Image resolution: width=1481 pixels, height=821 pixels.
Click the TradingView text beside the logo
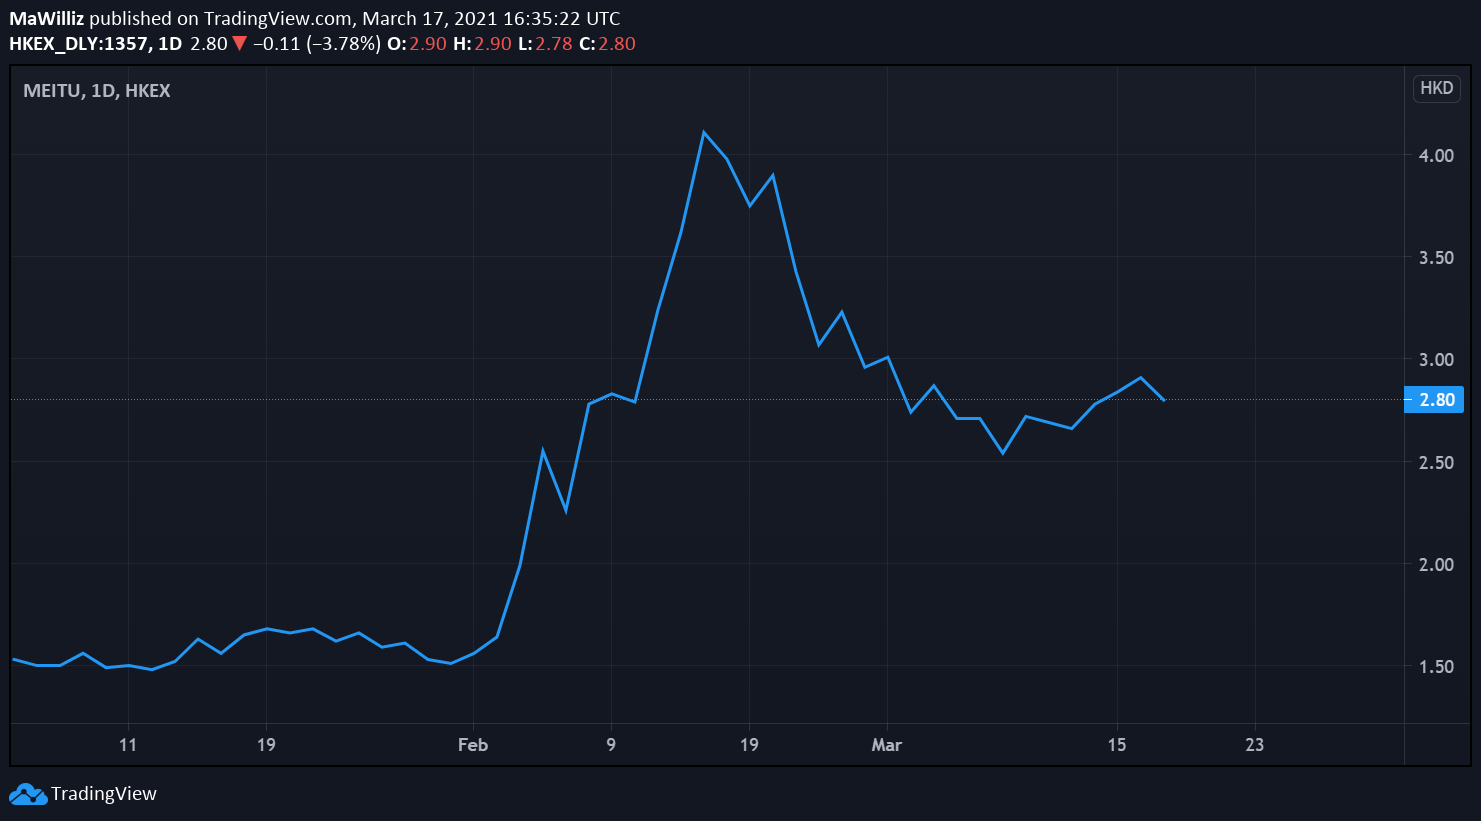104,794
